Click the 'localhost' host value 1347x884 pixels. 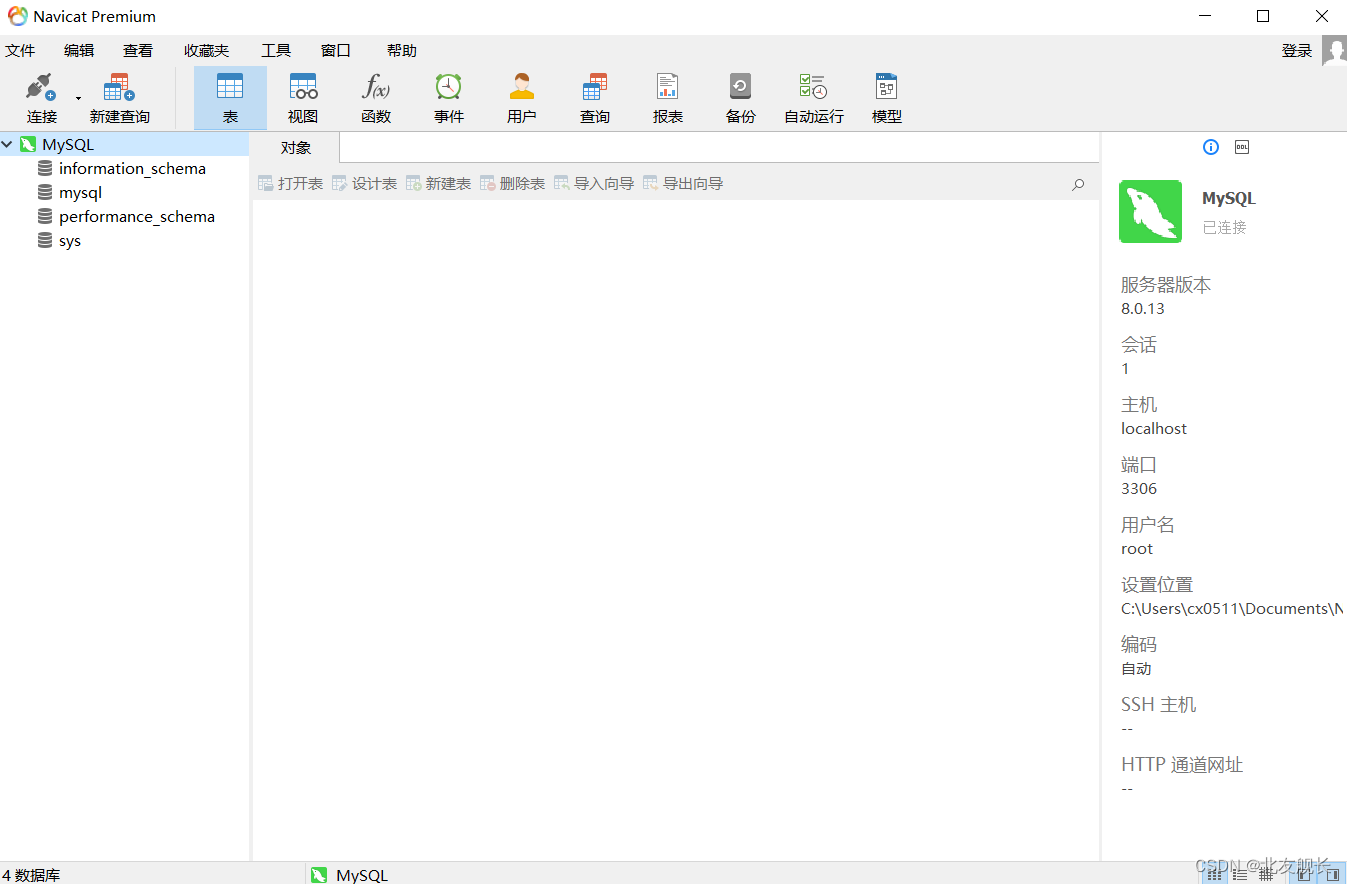click(1154, 429)
